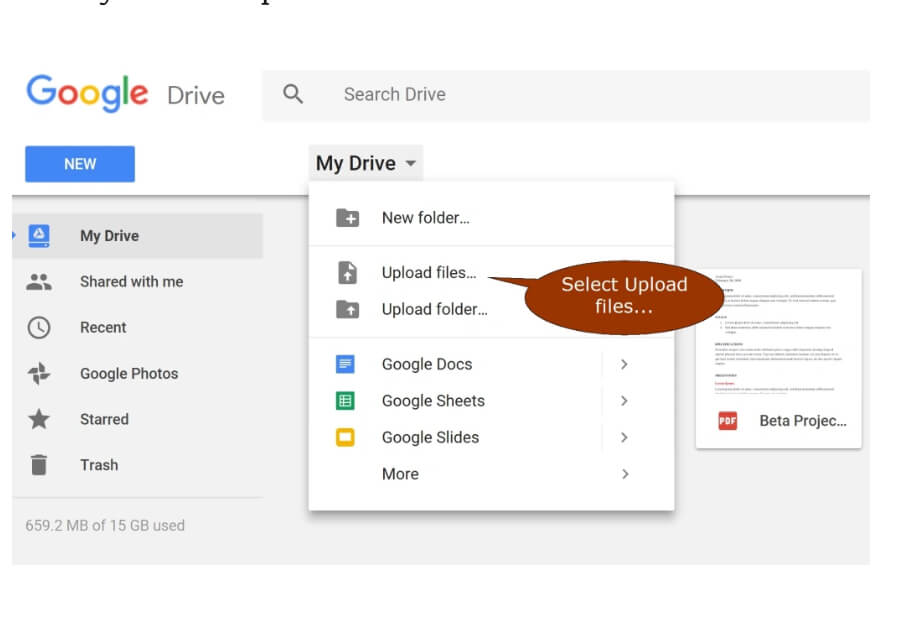
Task: Open the My Drive dropdown arrow
Action: [411, 163]
